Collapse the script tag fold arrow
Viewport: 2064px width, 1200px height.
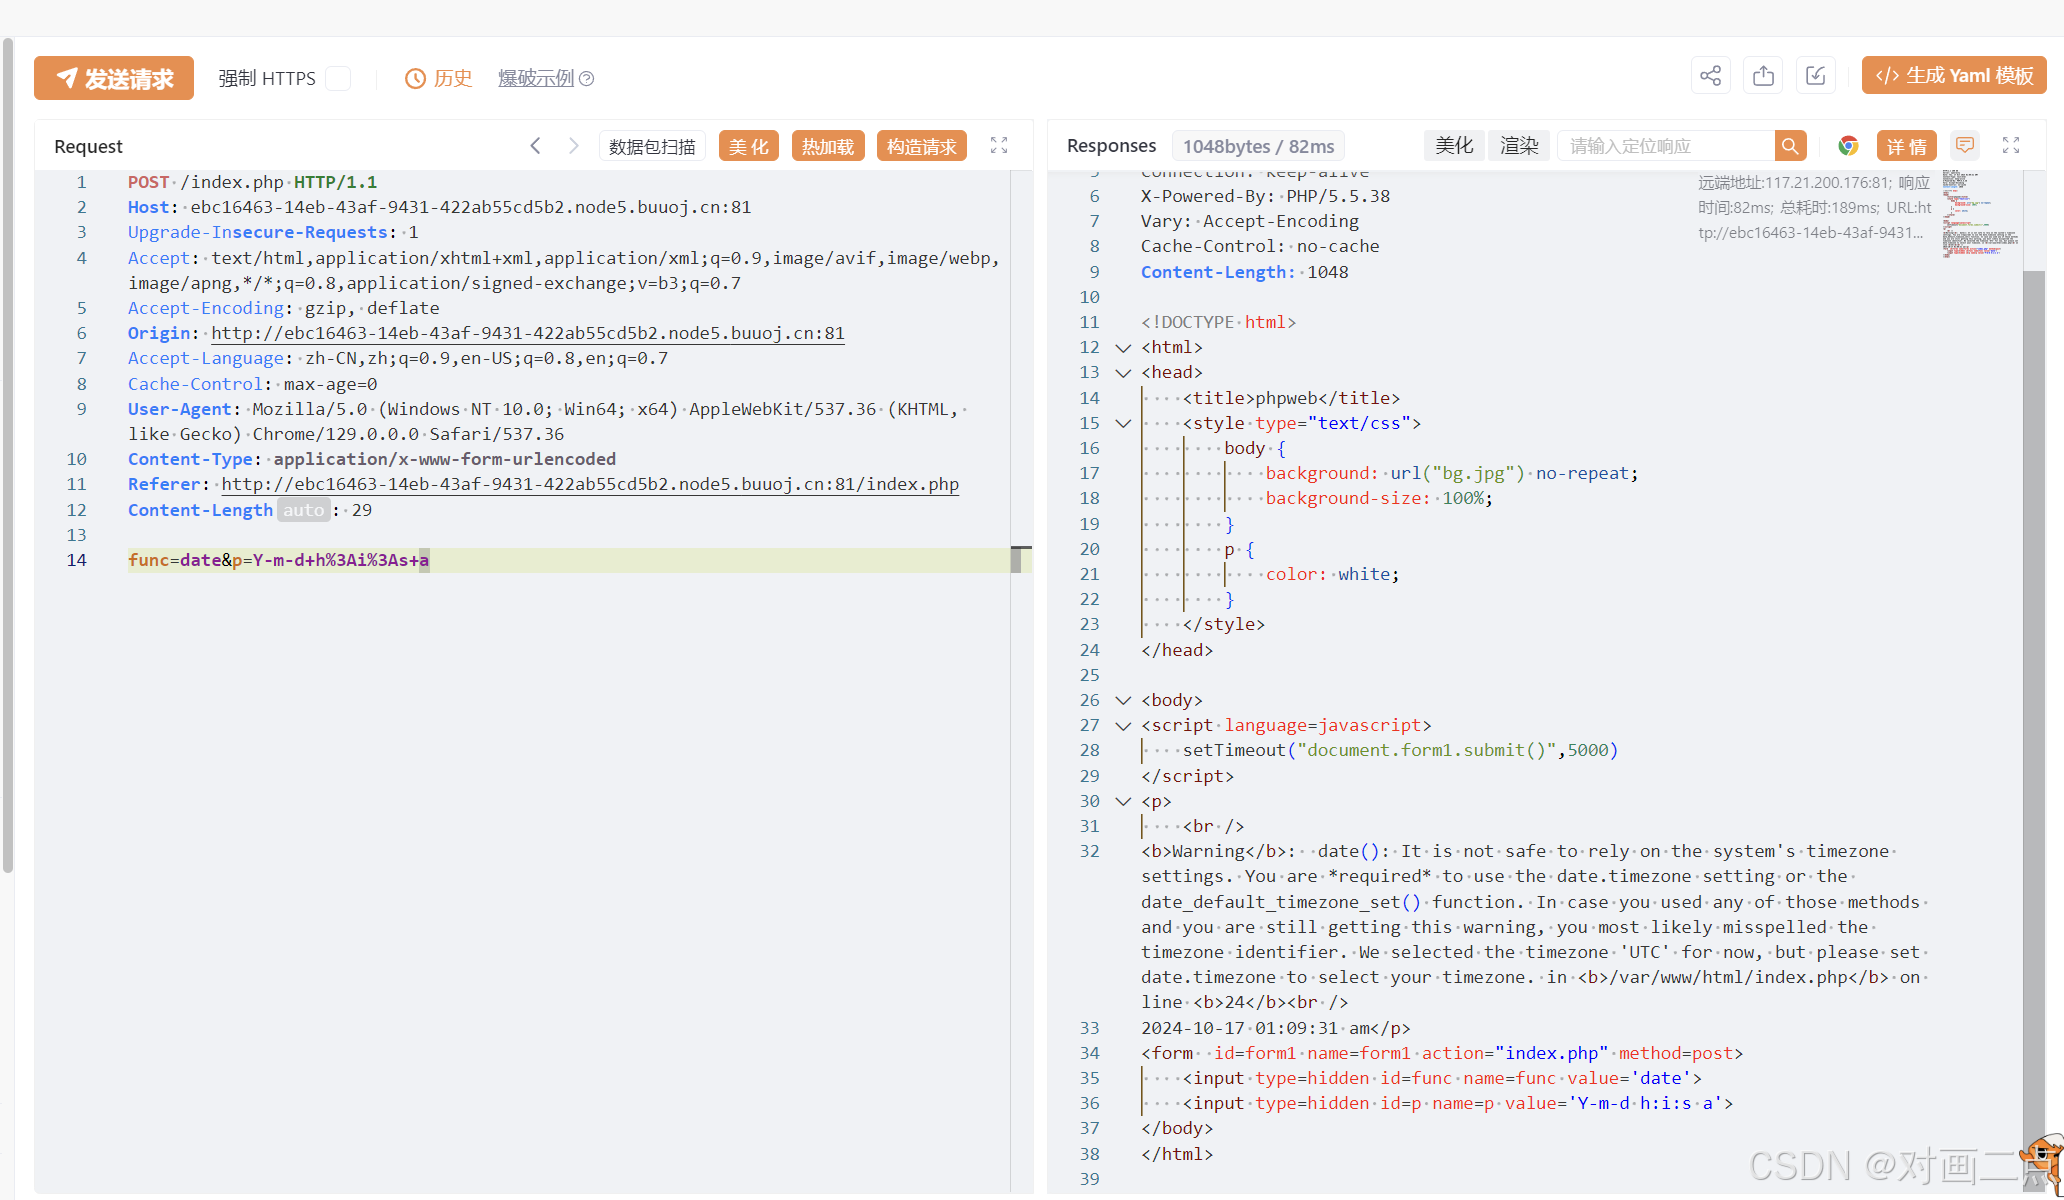[x=1123, y=726]
